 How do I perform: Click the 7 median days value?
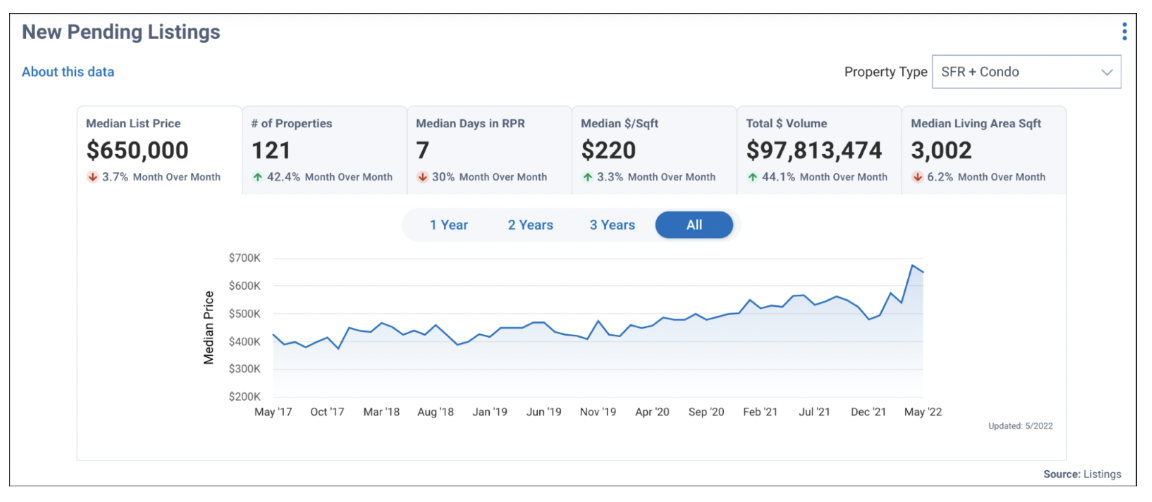click(422, 151)
